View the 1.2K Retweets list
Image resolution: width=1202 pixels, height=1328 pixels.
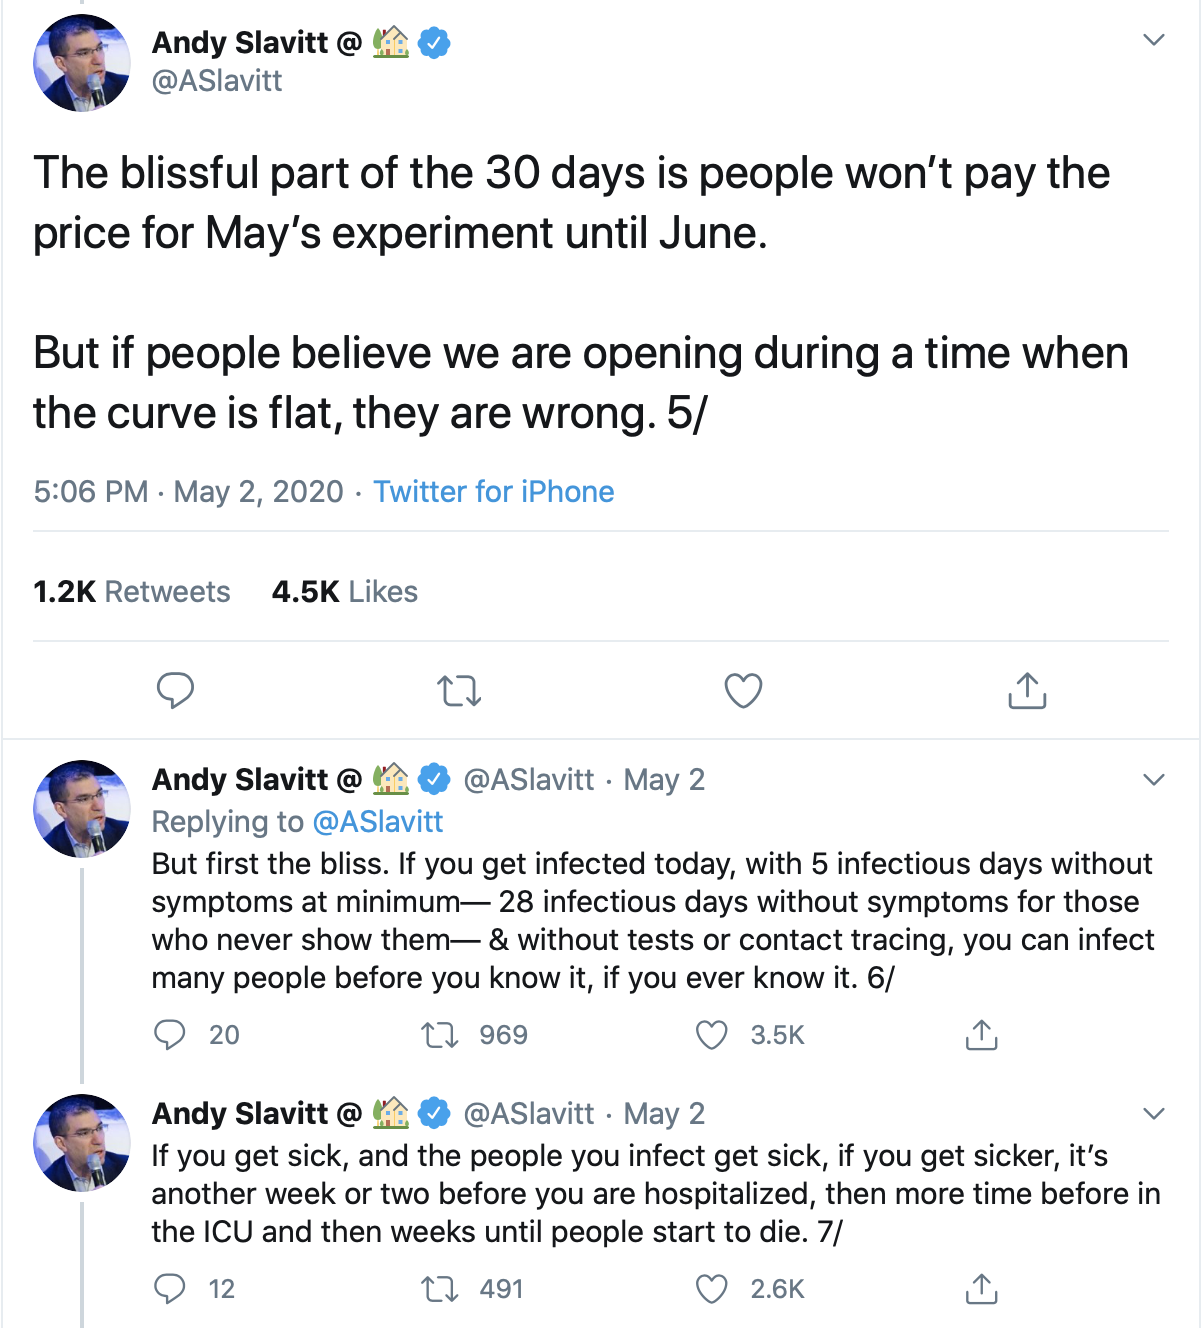(x=131, y=591)
